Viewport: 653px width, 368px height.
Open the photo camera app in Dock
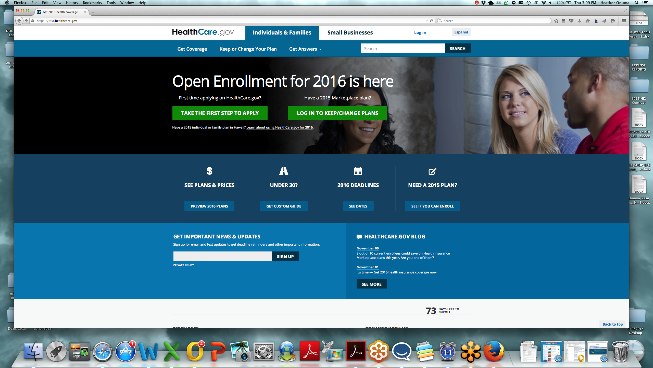pos(240,351)
